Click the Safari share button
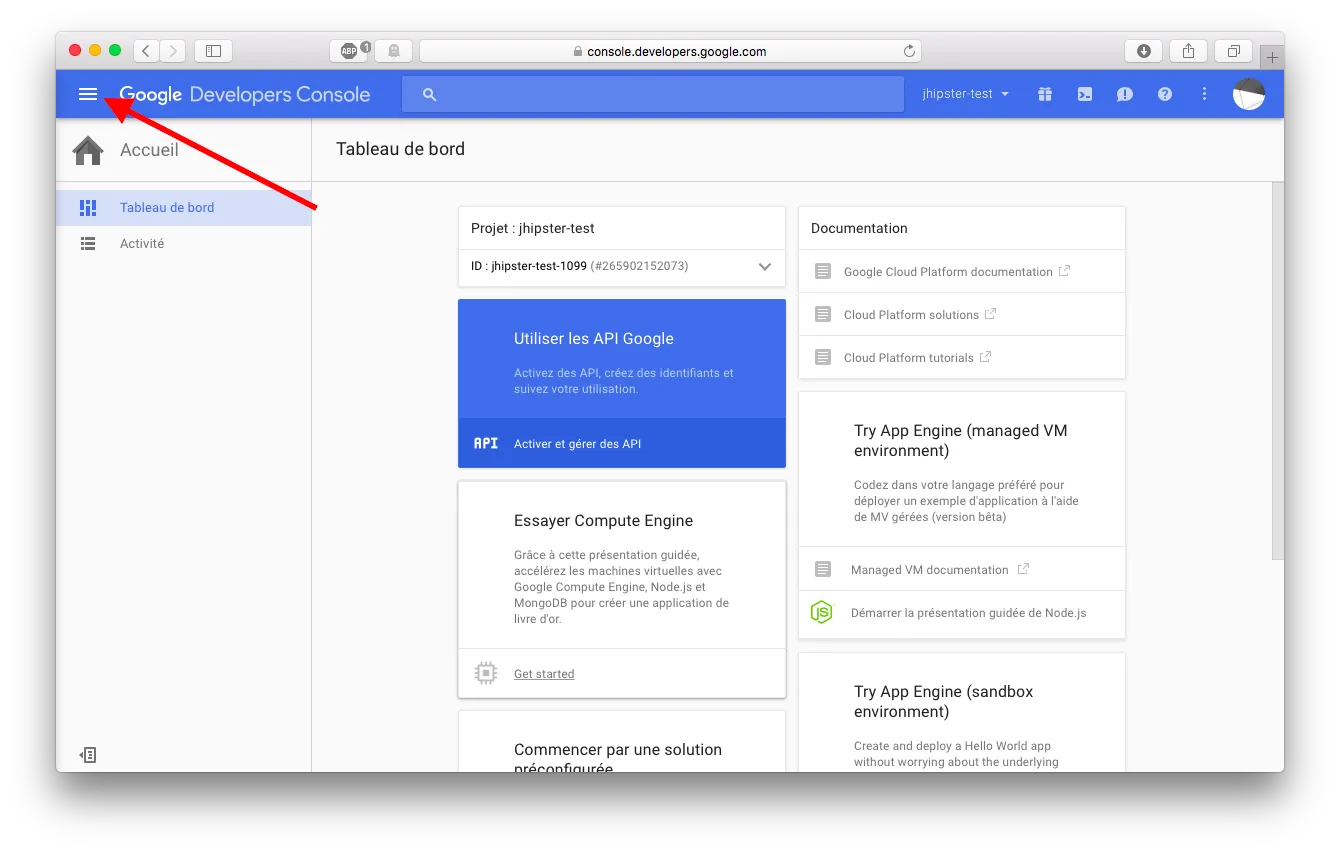1340x852 pixels. coord(1189,51)
